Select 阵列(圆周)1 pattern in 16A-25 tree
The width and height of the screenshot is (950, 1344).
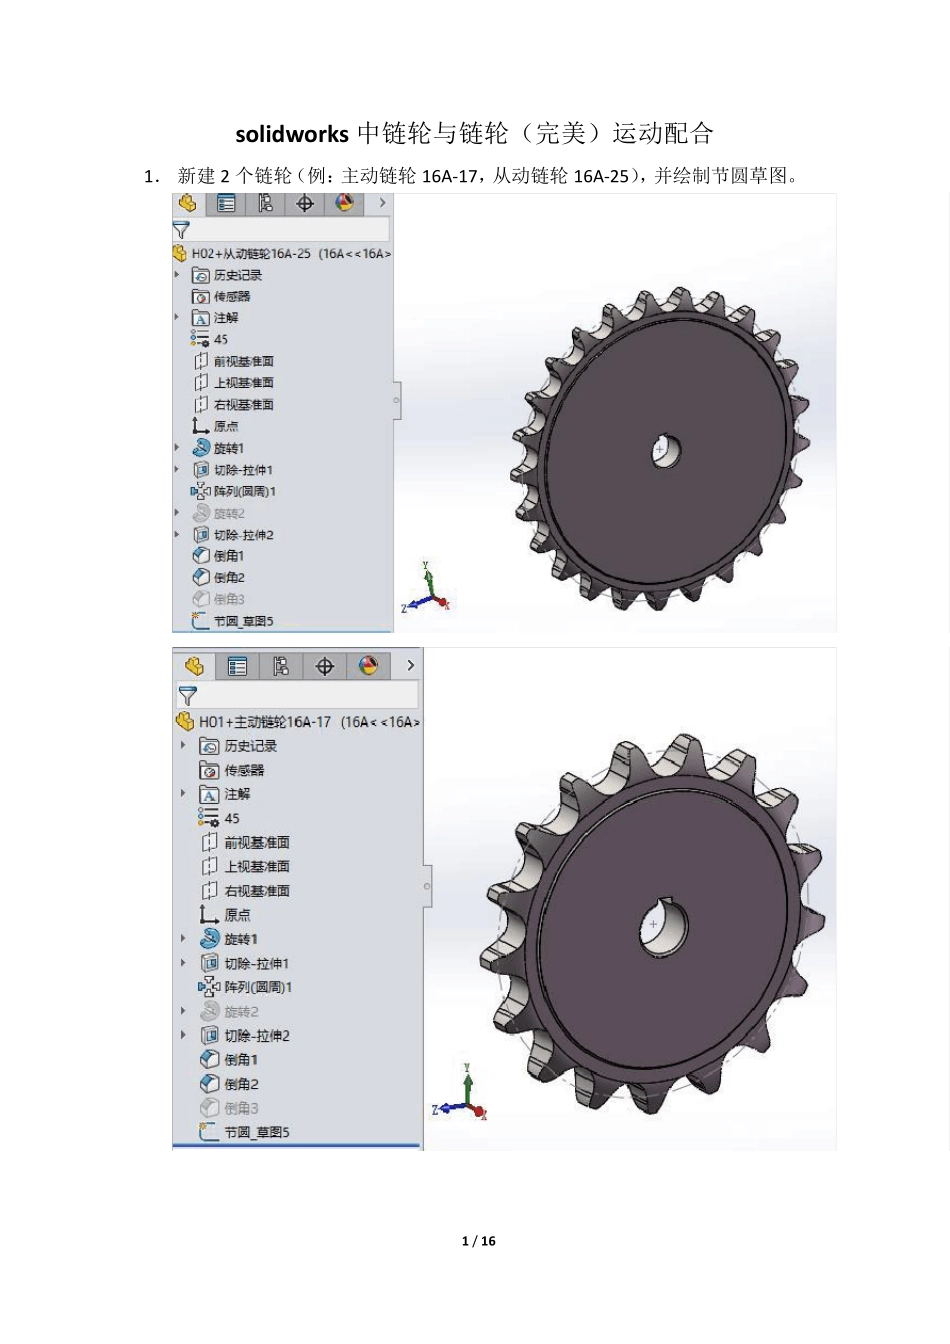[233, 492]
